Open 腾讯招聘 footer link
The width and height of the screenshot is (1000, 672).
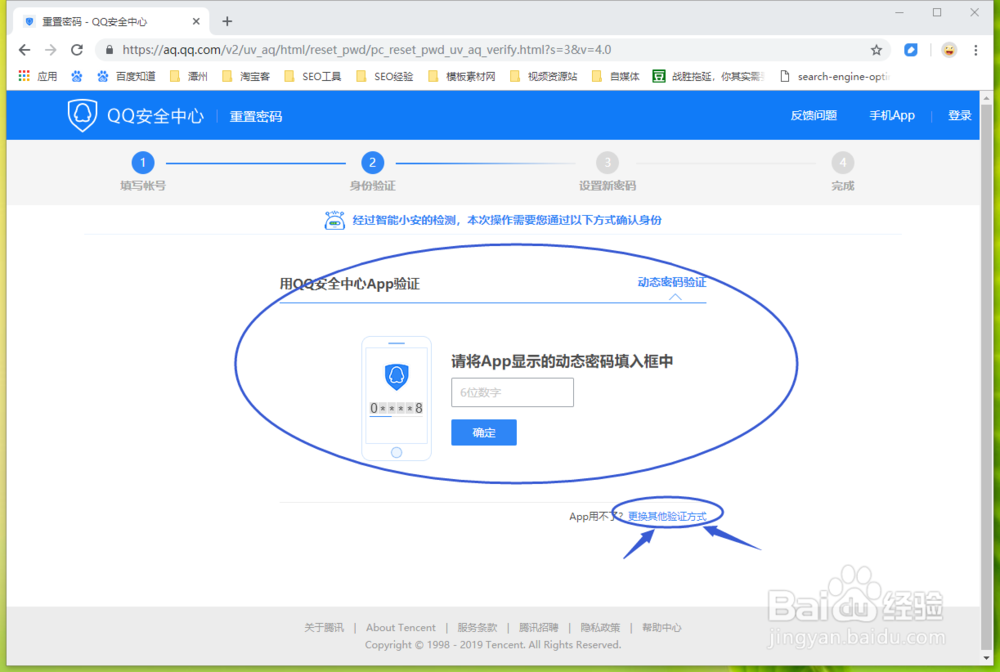point(538,627)
